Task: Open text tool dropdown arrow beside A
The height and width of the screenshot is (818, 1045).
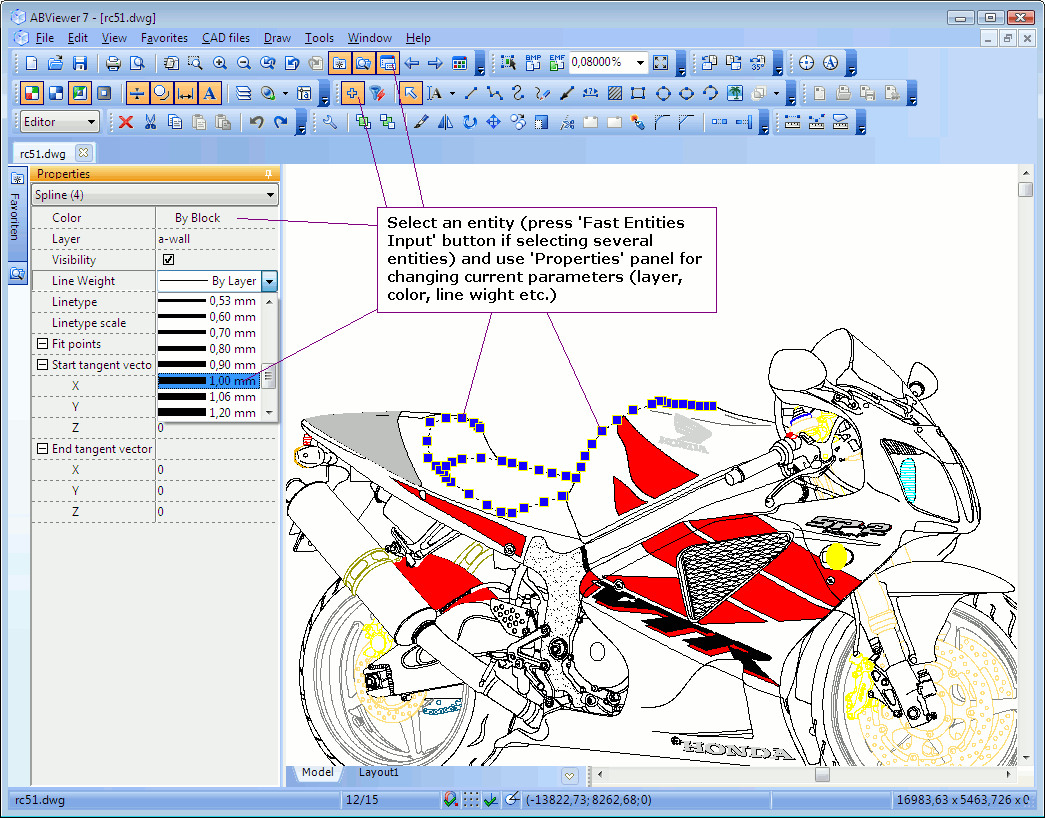Action: point(453,93)
